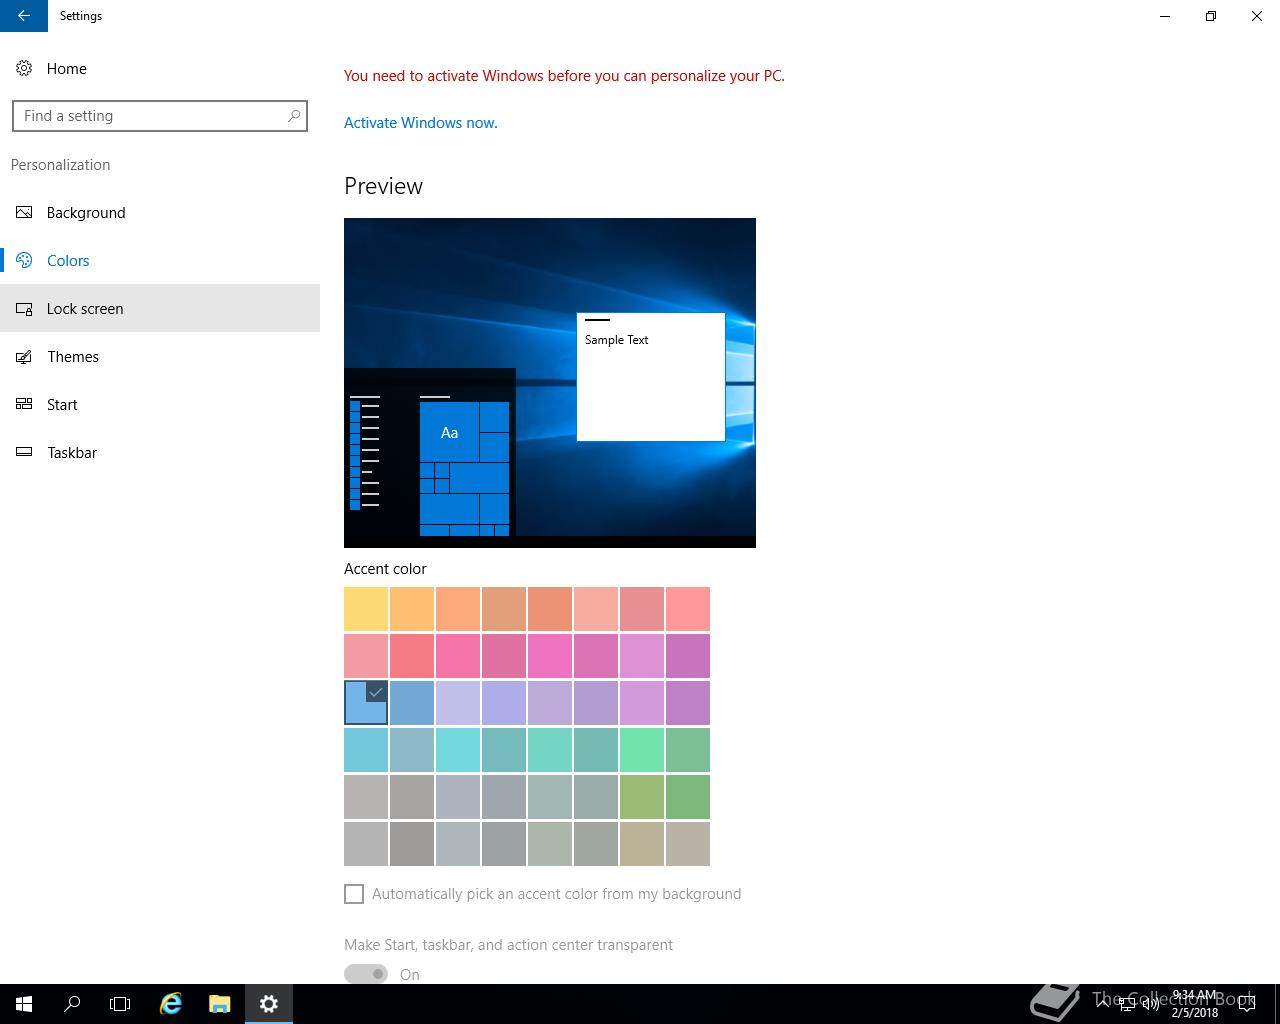Screen dimensions: 1280x1024
Task: Select tan swatch in last row
Action: pos(642,843)
